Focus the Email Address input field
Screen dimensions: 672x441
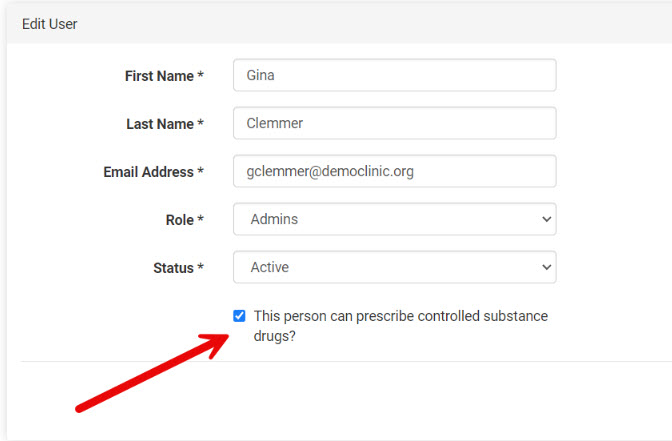click(x=394, y=171)
